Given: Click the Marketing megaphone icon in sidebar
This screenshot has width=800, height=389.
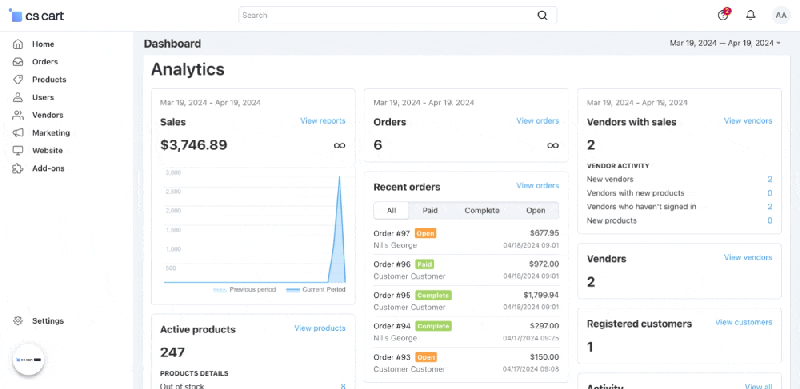Looking at the screenshot, I should tap(18, 133).
